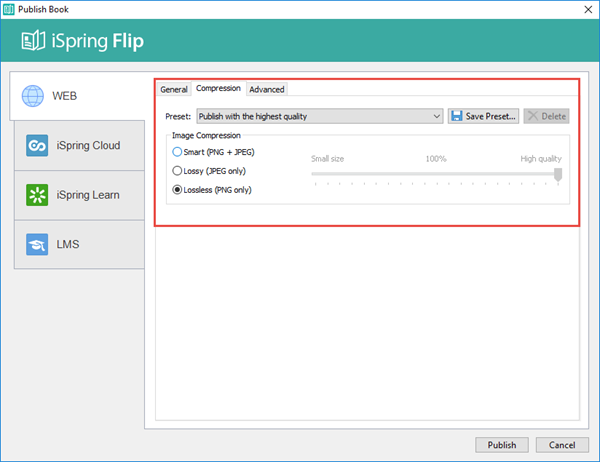Click the image quality slider handle
This screenshot has height=462, width=600.
coord(558,175)
